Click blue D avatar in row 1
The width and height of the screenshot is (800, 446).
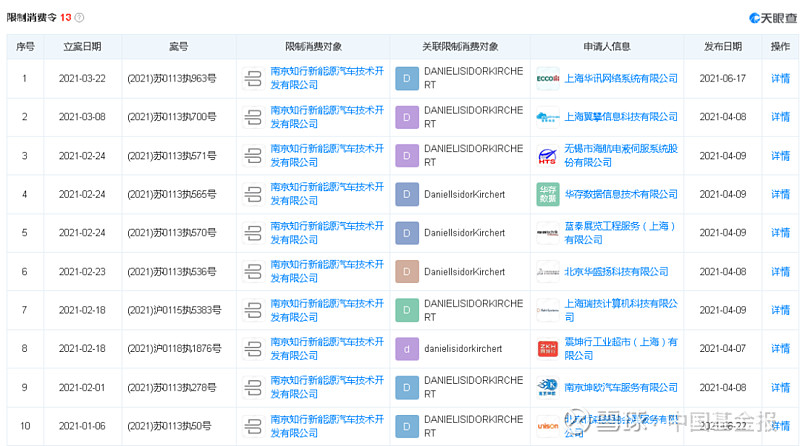[407, 79]
